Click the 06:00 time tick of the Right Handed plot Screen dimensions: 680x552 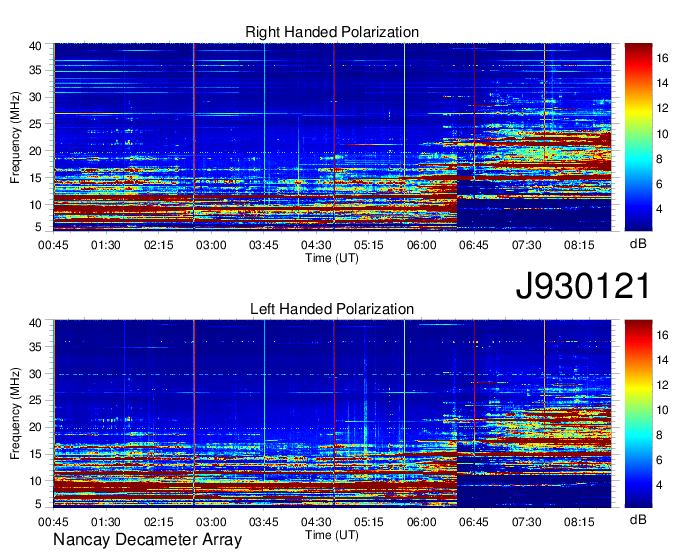pos(422,245)
